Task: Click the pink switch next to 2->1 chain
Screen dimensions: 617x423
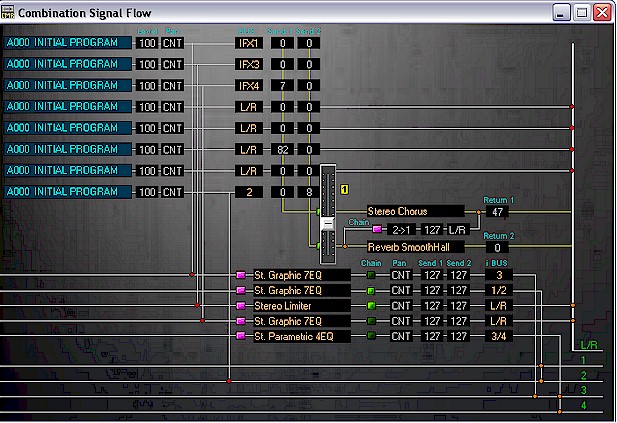Action: (x=377, y=229)
